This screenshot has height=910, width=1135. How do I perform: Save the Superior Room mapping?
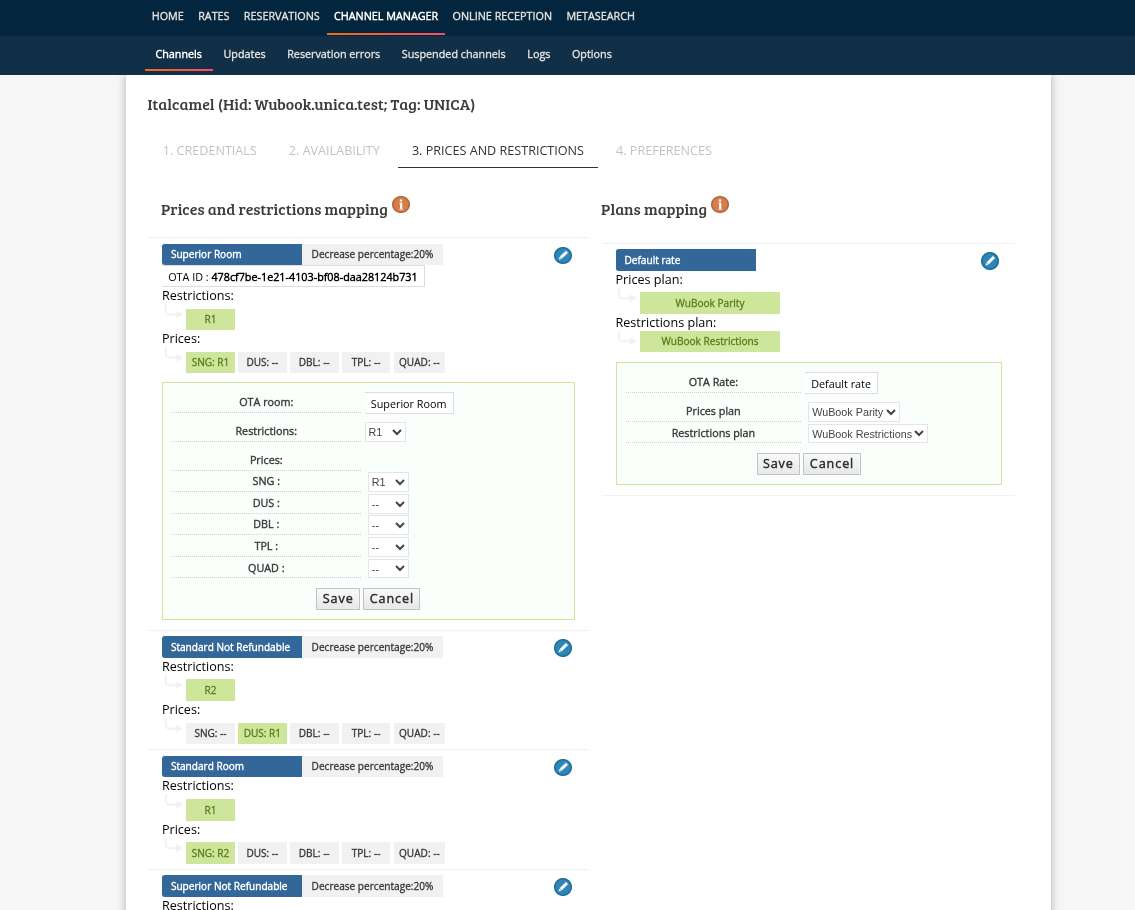(337, 599)
